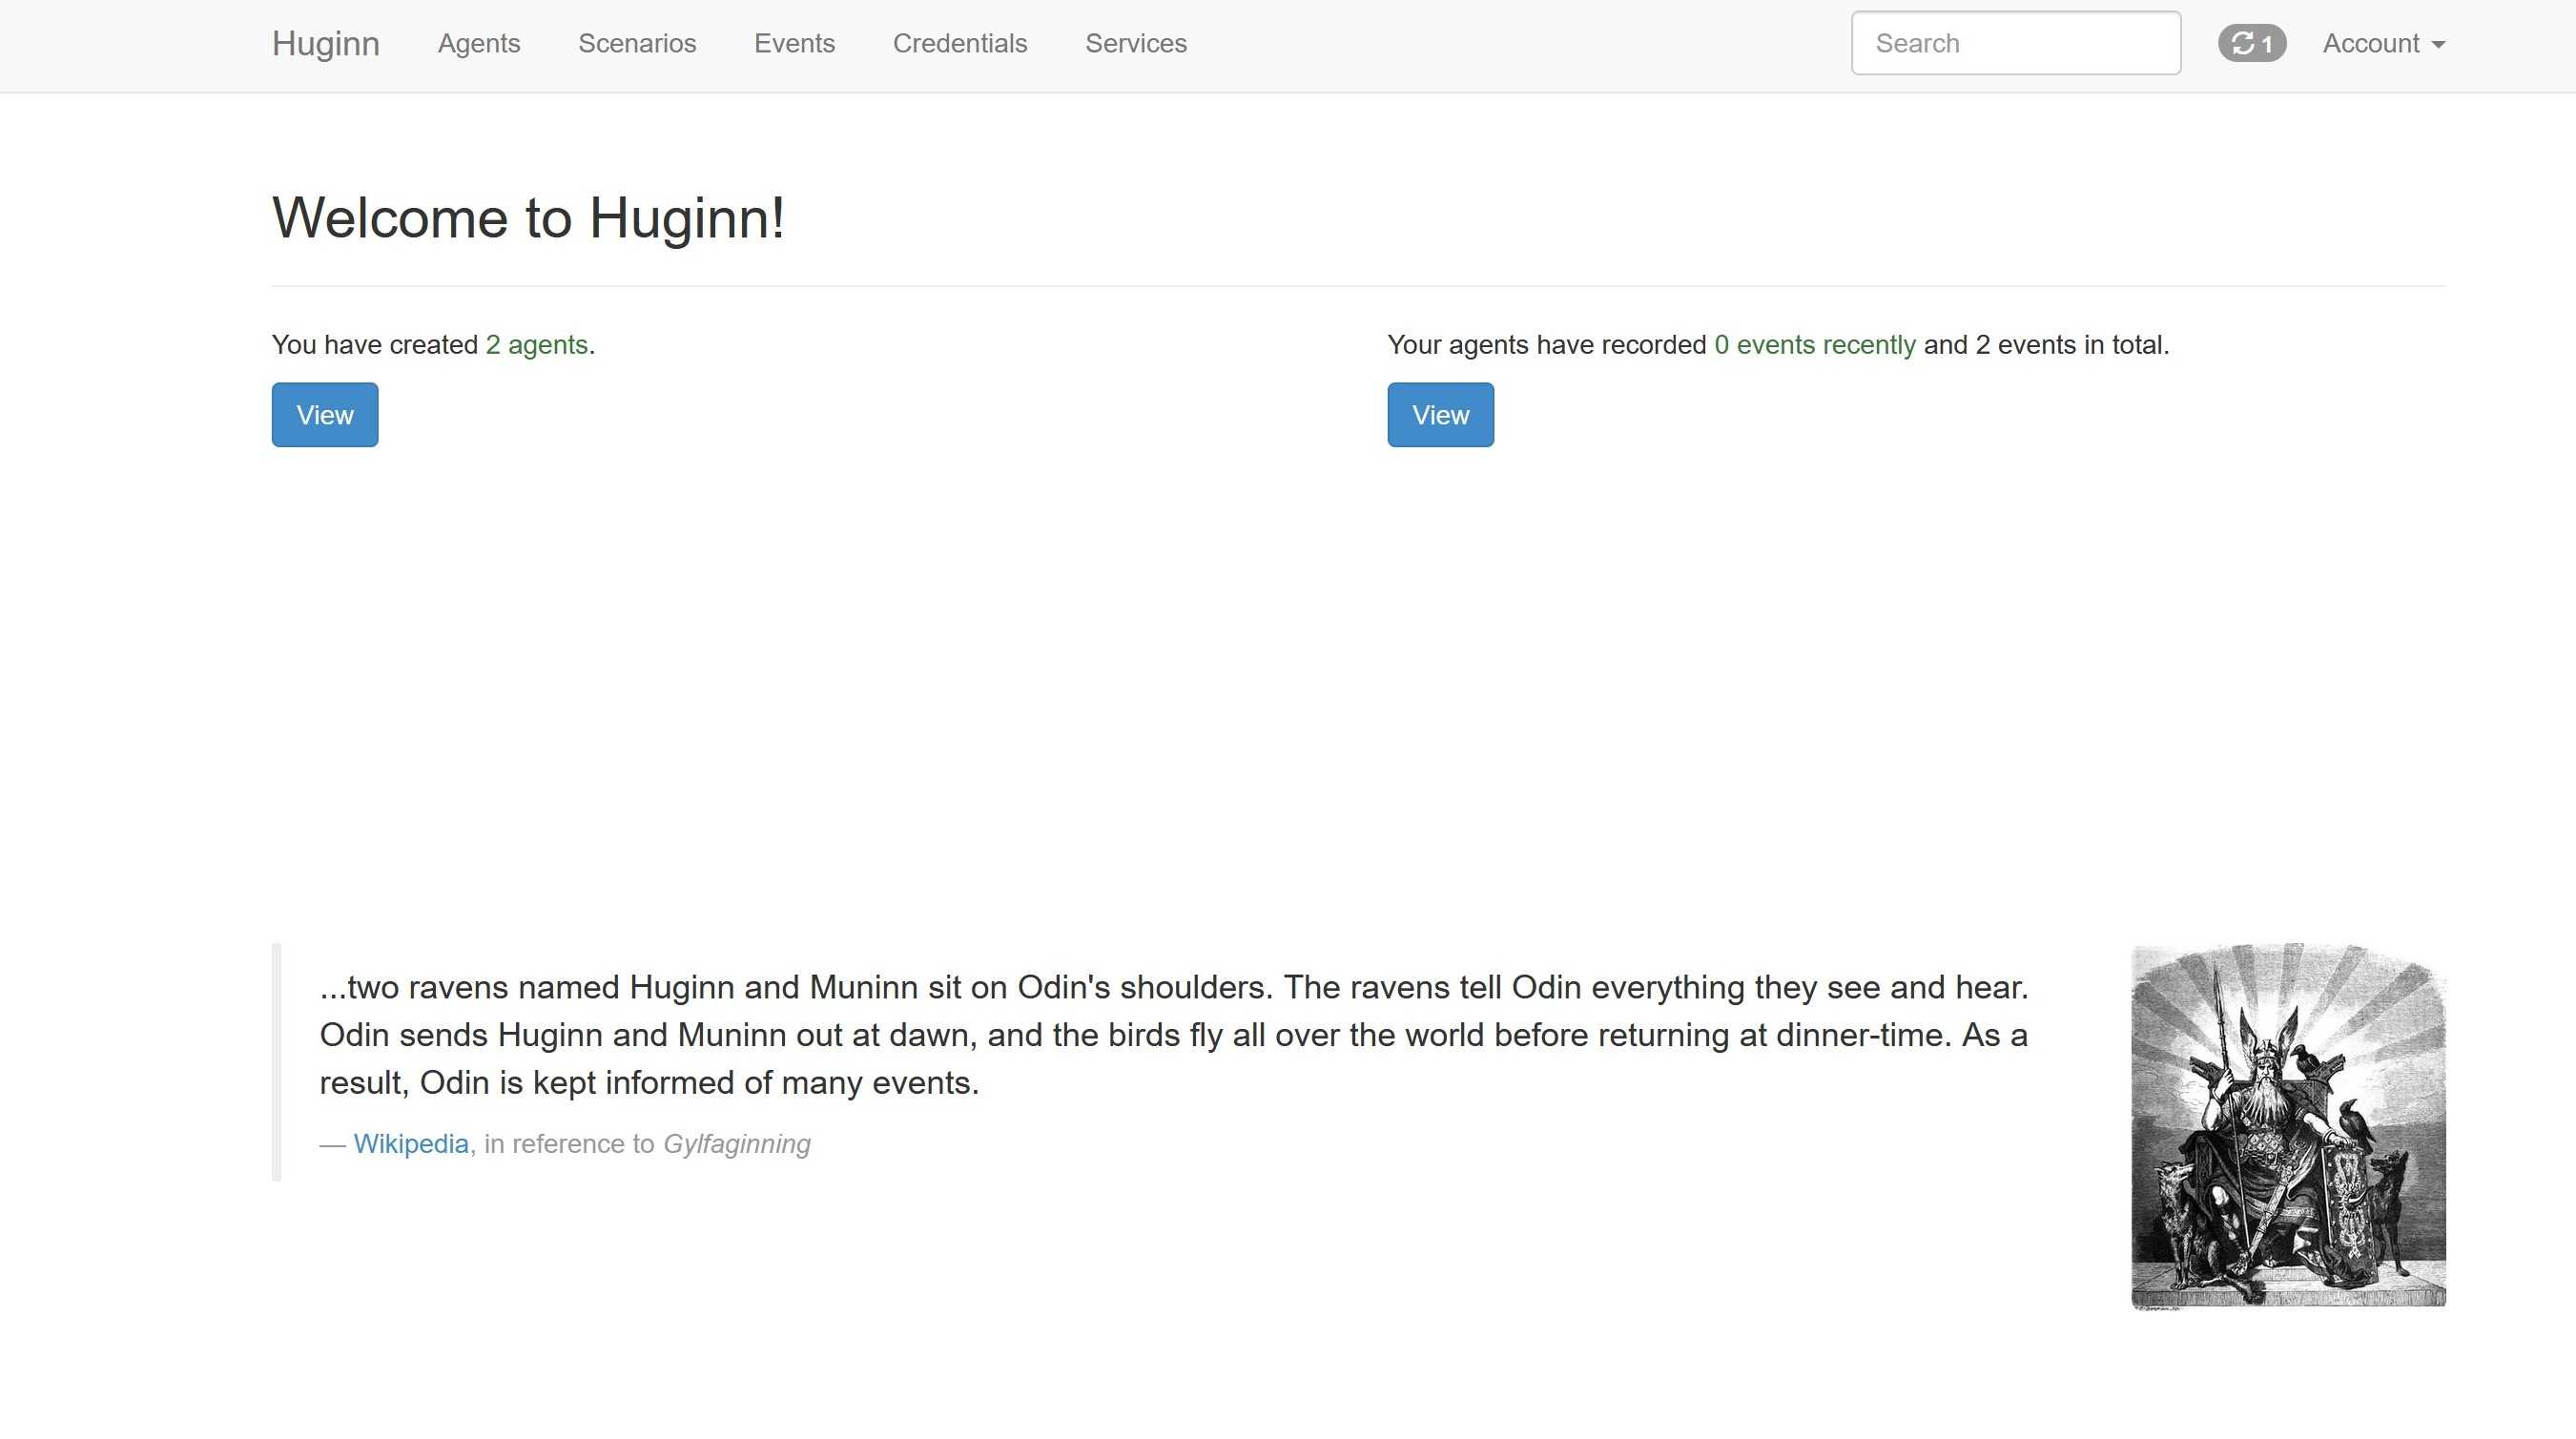Screen dimensions: 2576x1439
Task: Select the Welcome to Huginn heading
Action: [x=528, y=218]
